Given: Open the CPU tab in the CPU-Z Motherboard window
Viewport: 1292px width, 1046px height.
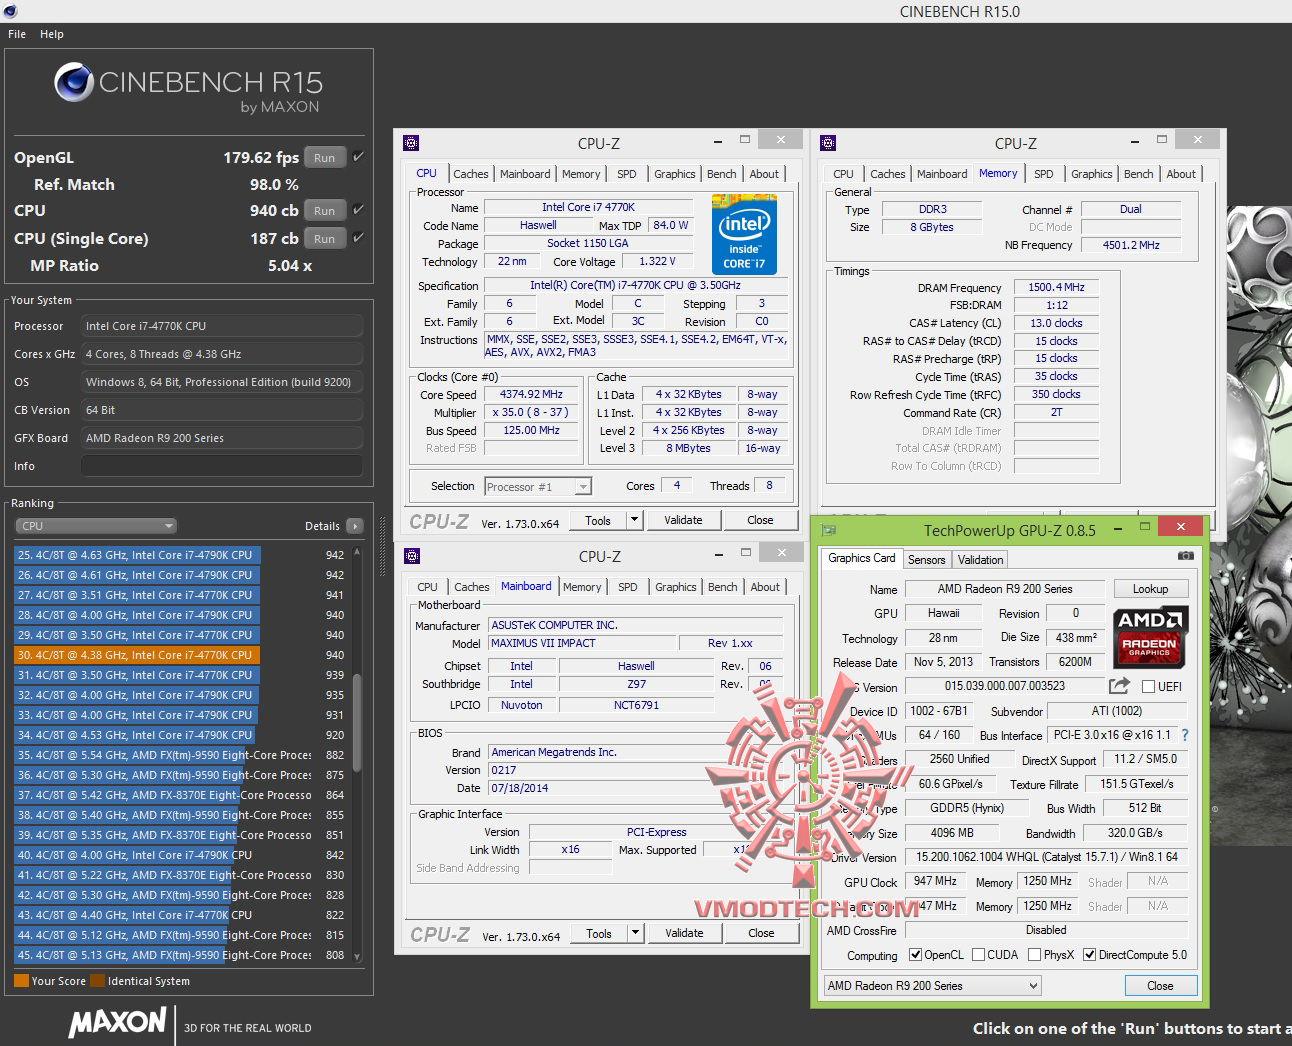Looking at the screenshot, I should 428,587.
